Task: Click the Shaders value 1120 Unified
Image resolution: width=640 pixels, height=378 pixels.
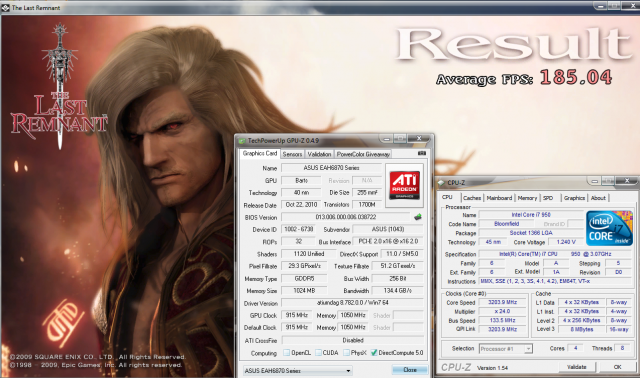Action: click(309, 254)
